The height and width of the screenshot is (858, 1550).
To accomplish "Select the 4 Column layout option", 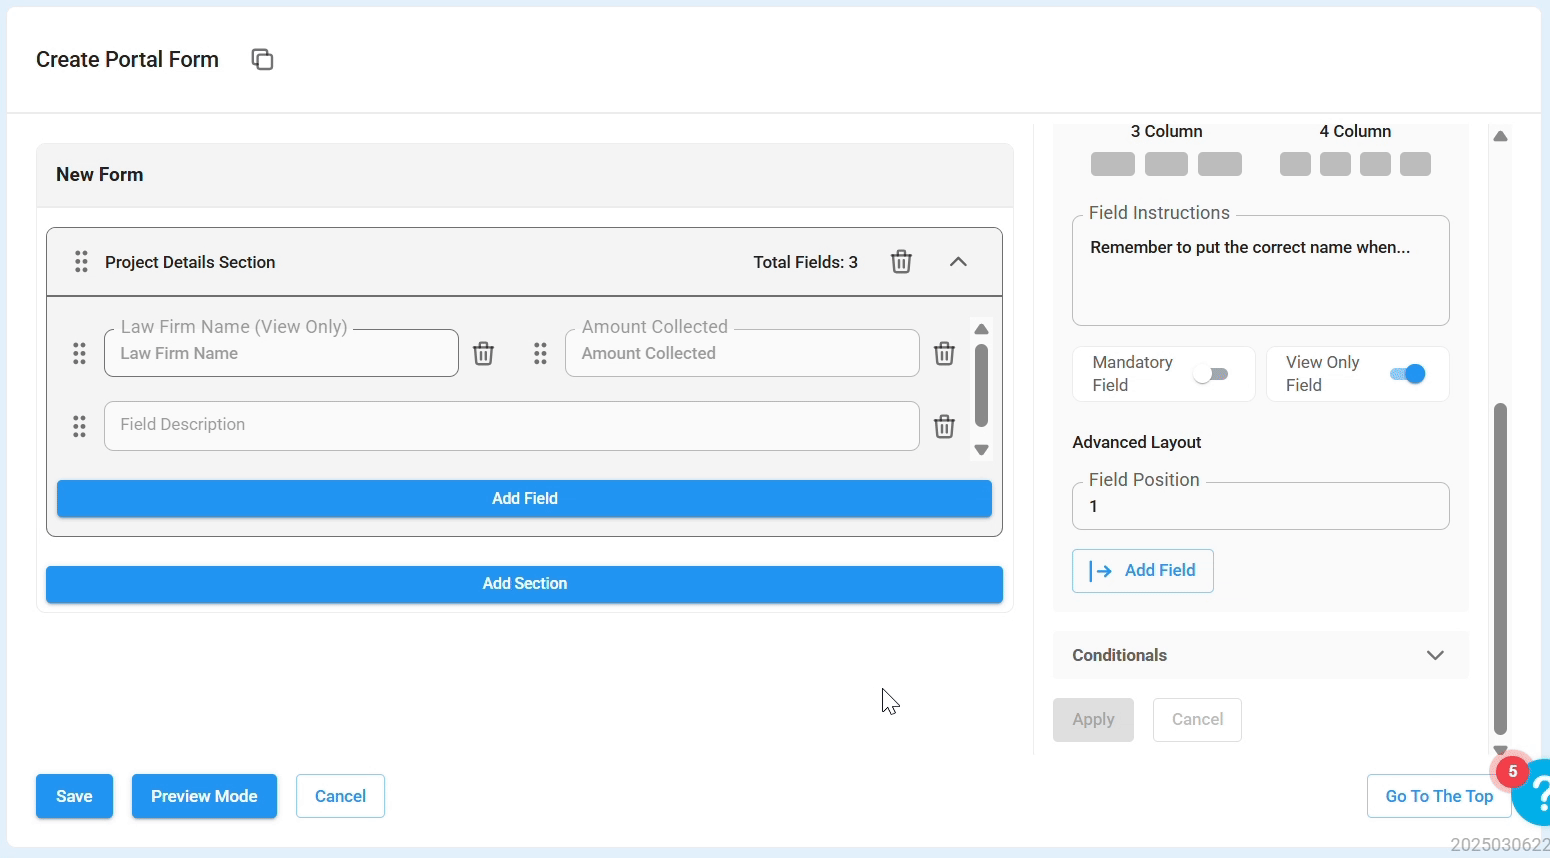I will coord(1355,164).
